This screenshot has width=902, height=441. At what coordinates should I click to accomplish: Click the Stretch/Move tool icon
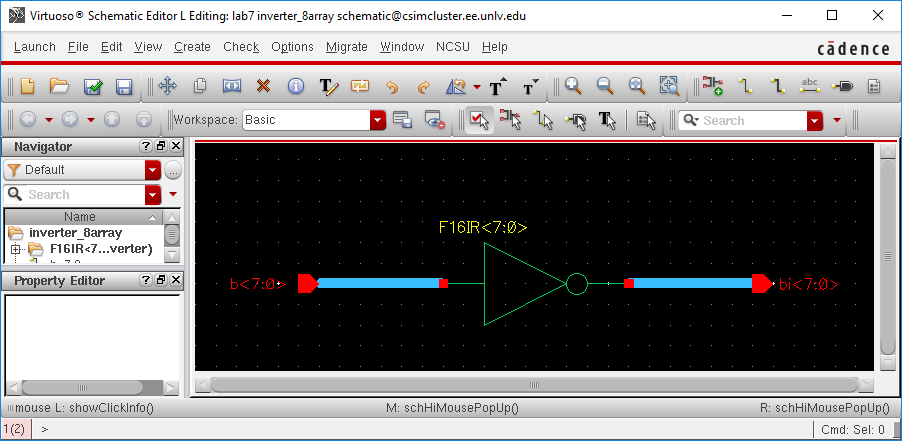[x=168, y=87]
